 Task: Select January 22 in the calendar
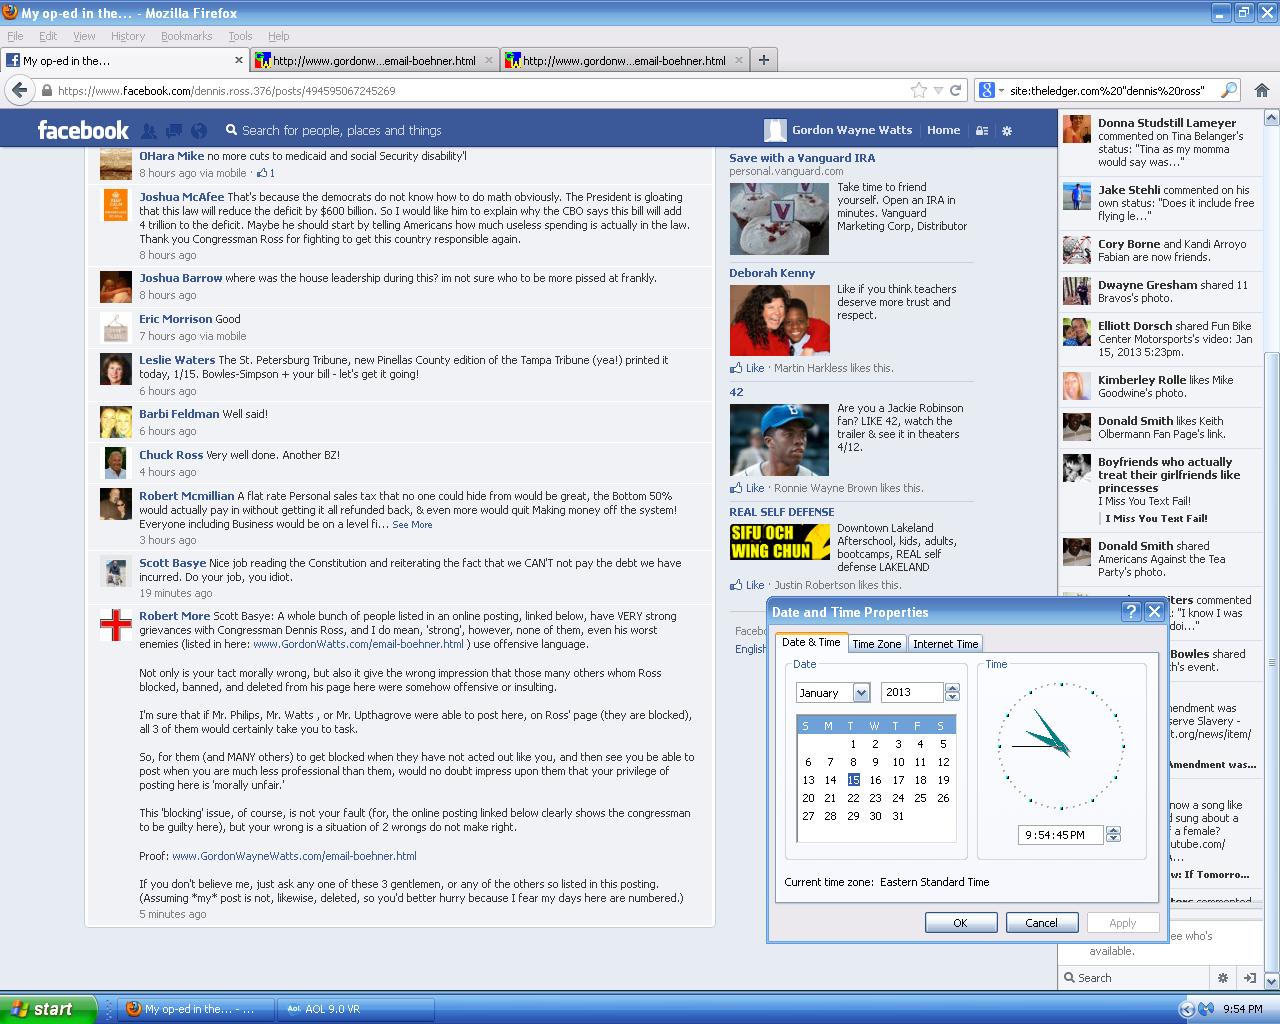(853, 798)
